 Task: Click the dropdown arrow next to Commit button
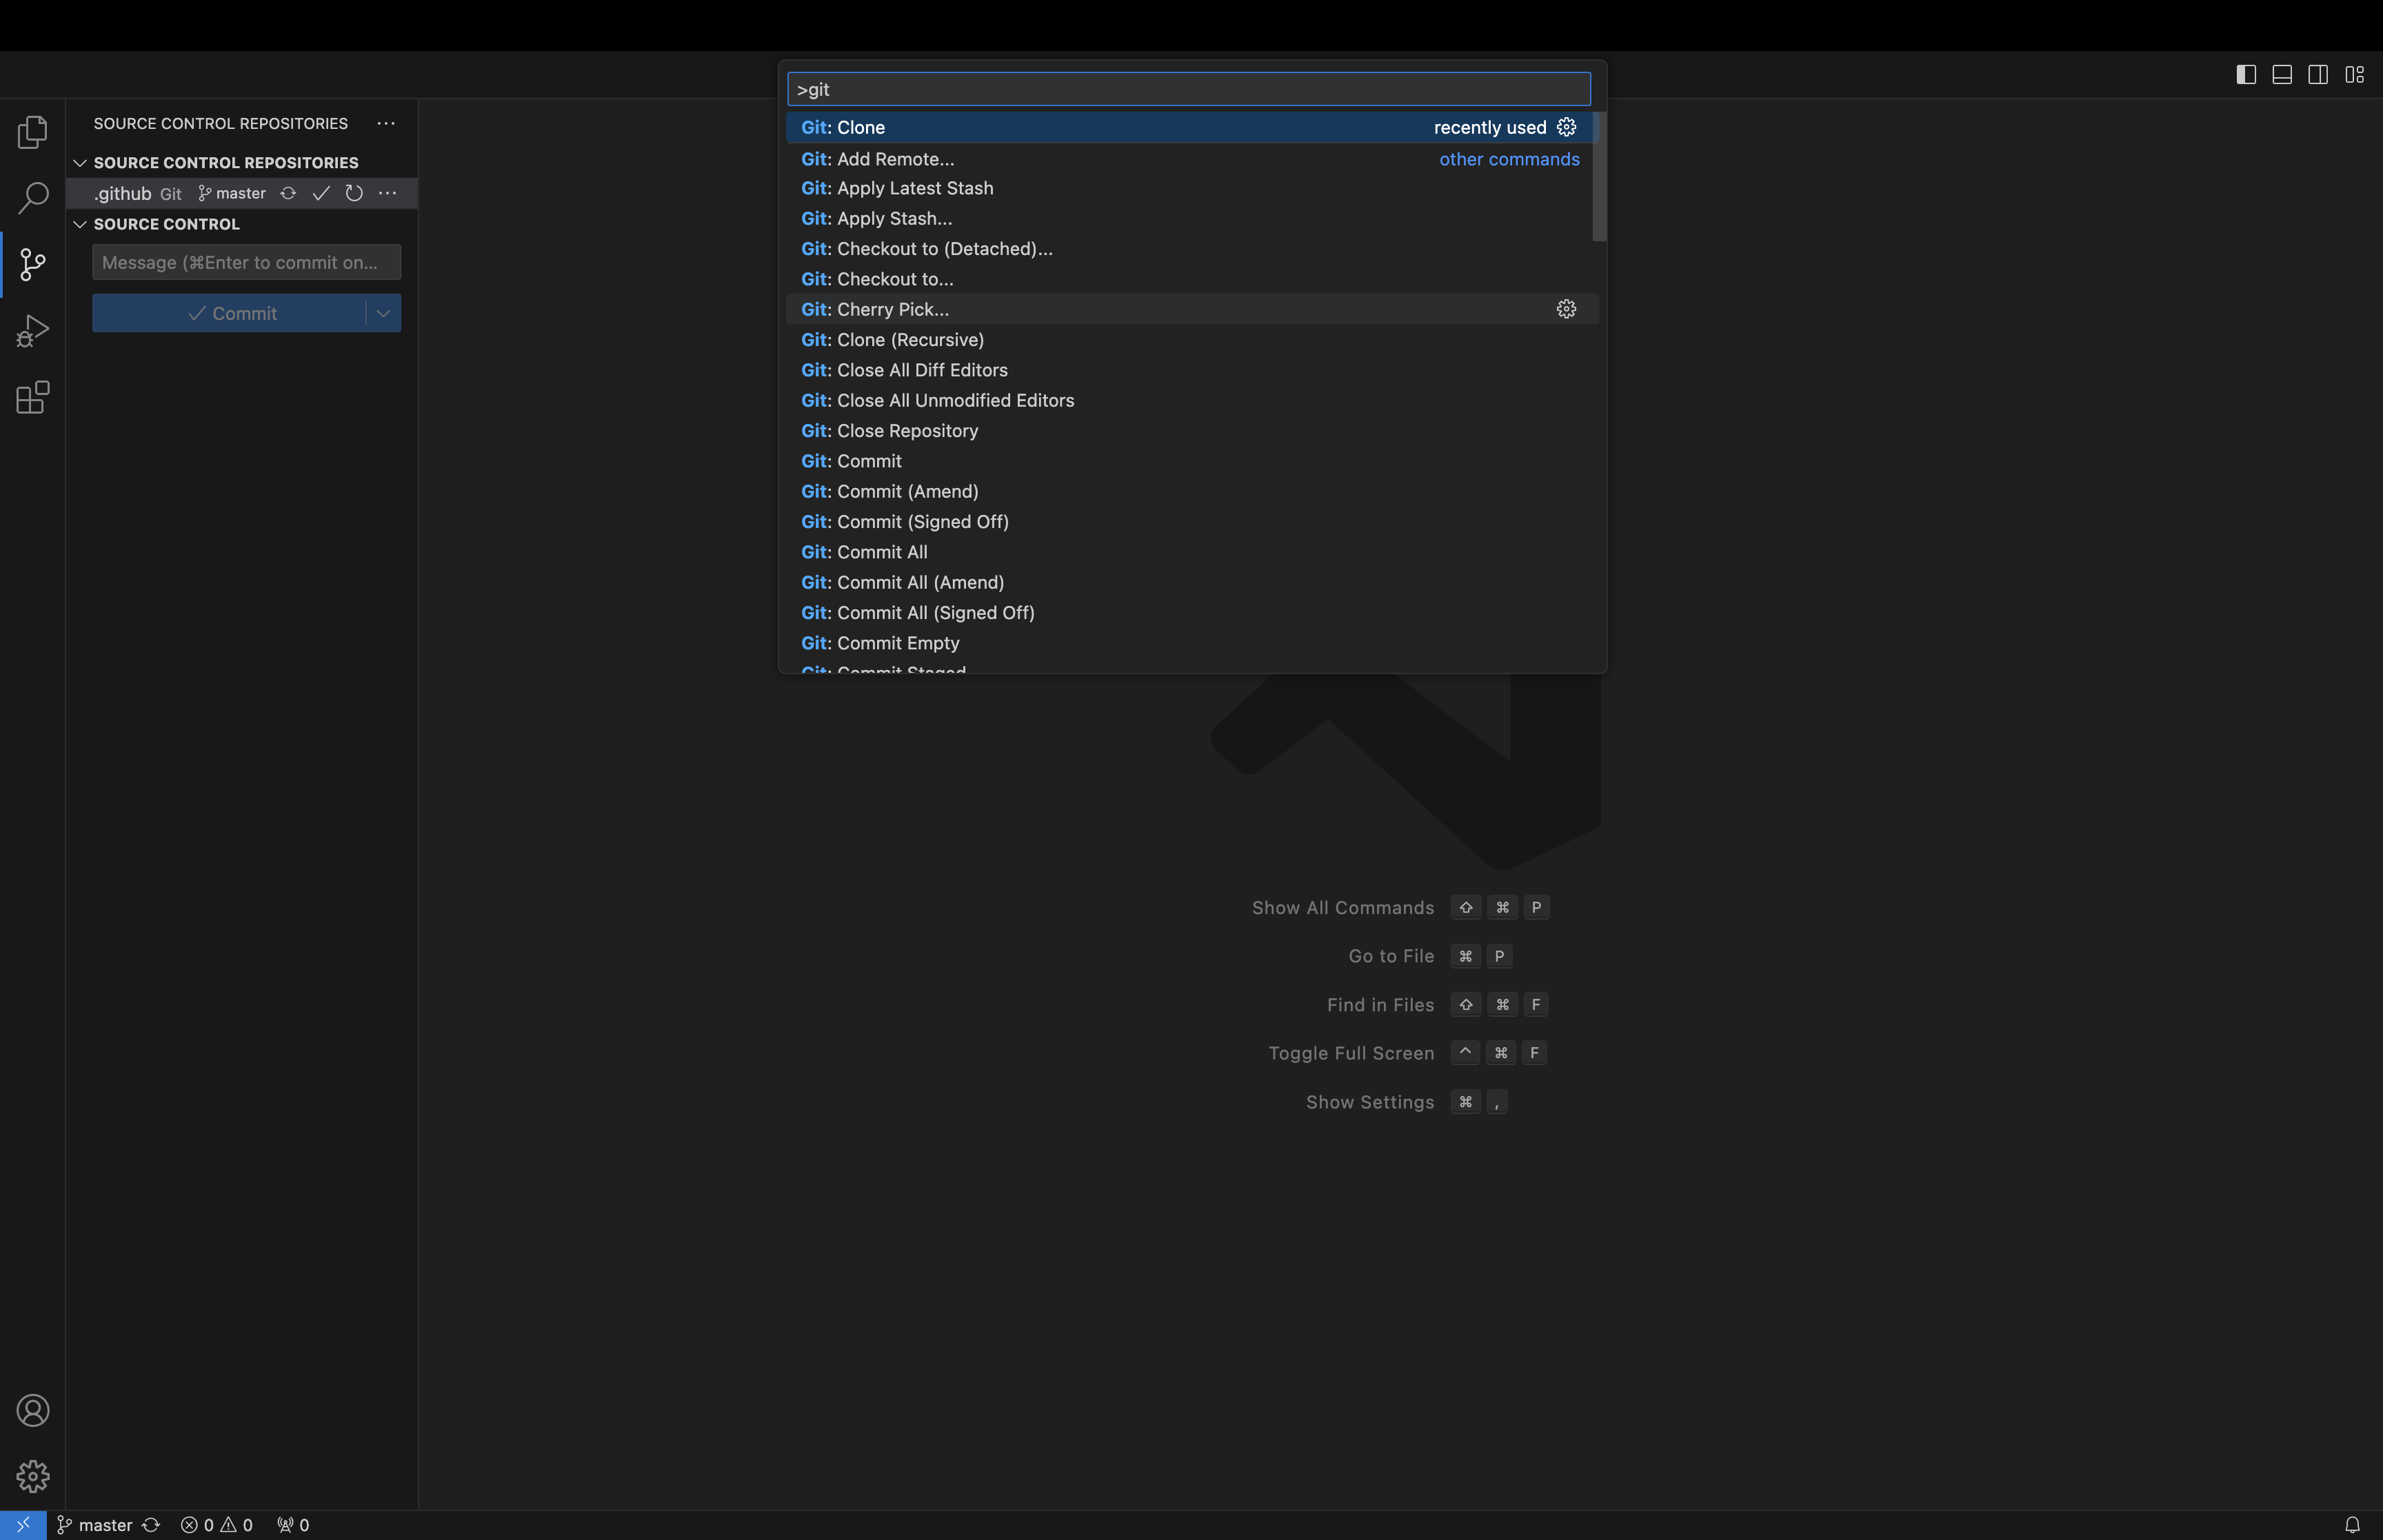(384, 312)
